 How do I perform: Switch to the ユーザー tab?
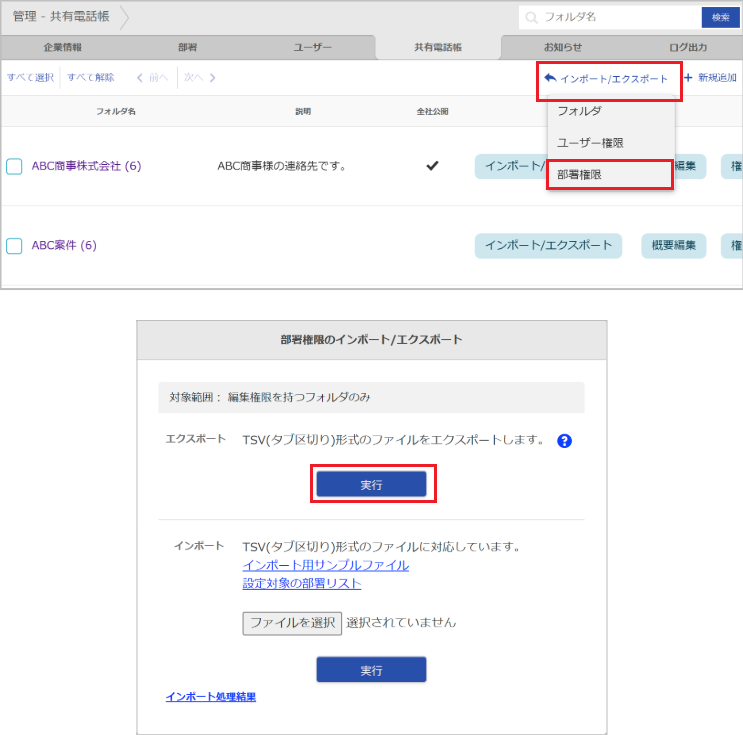(x=313, y=47)
